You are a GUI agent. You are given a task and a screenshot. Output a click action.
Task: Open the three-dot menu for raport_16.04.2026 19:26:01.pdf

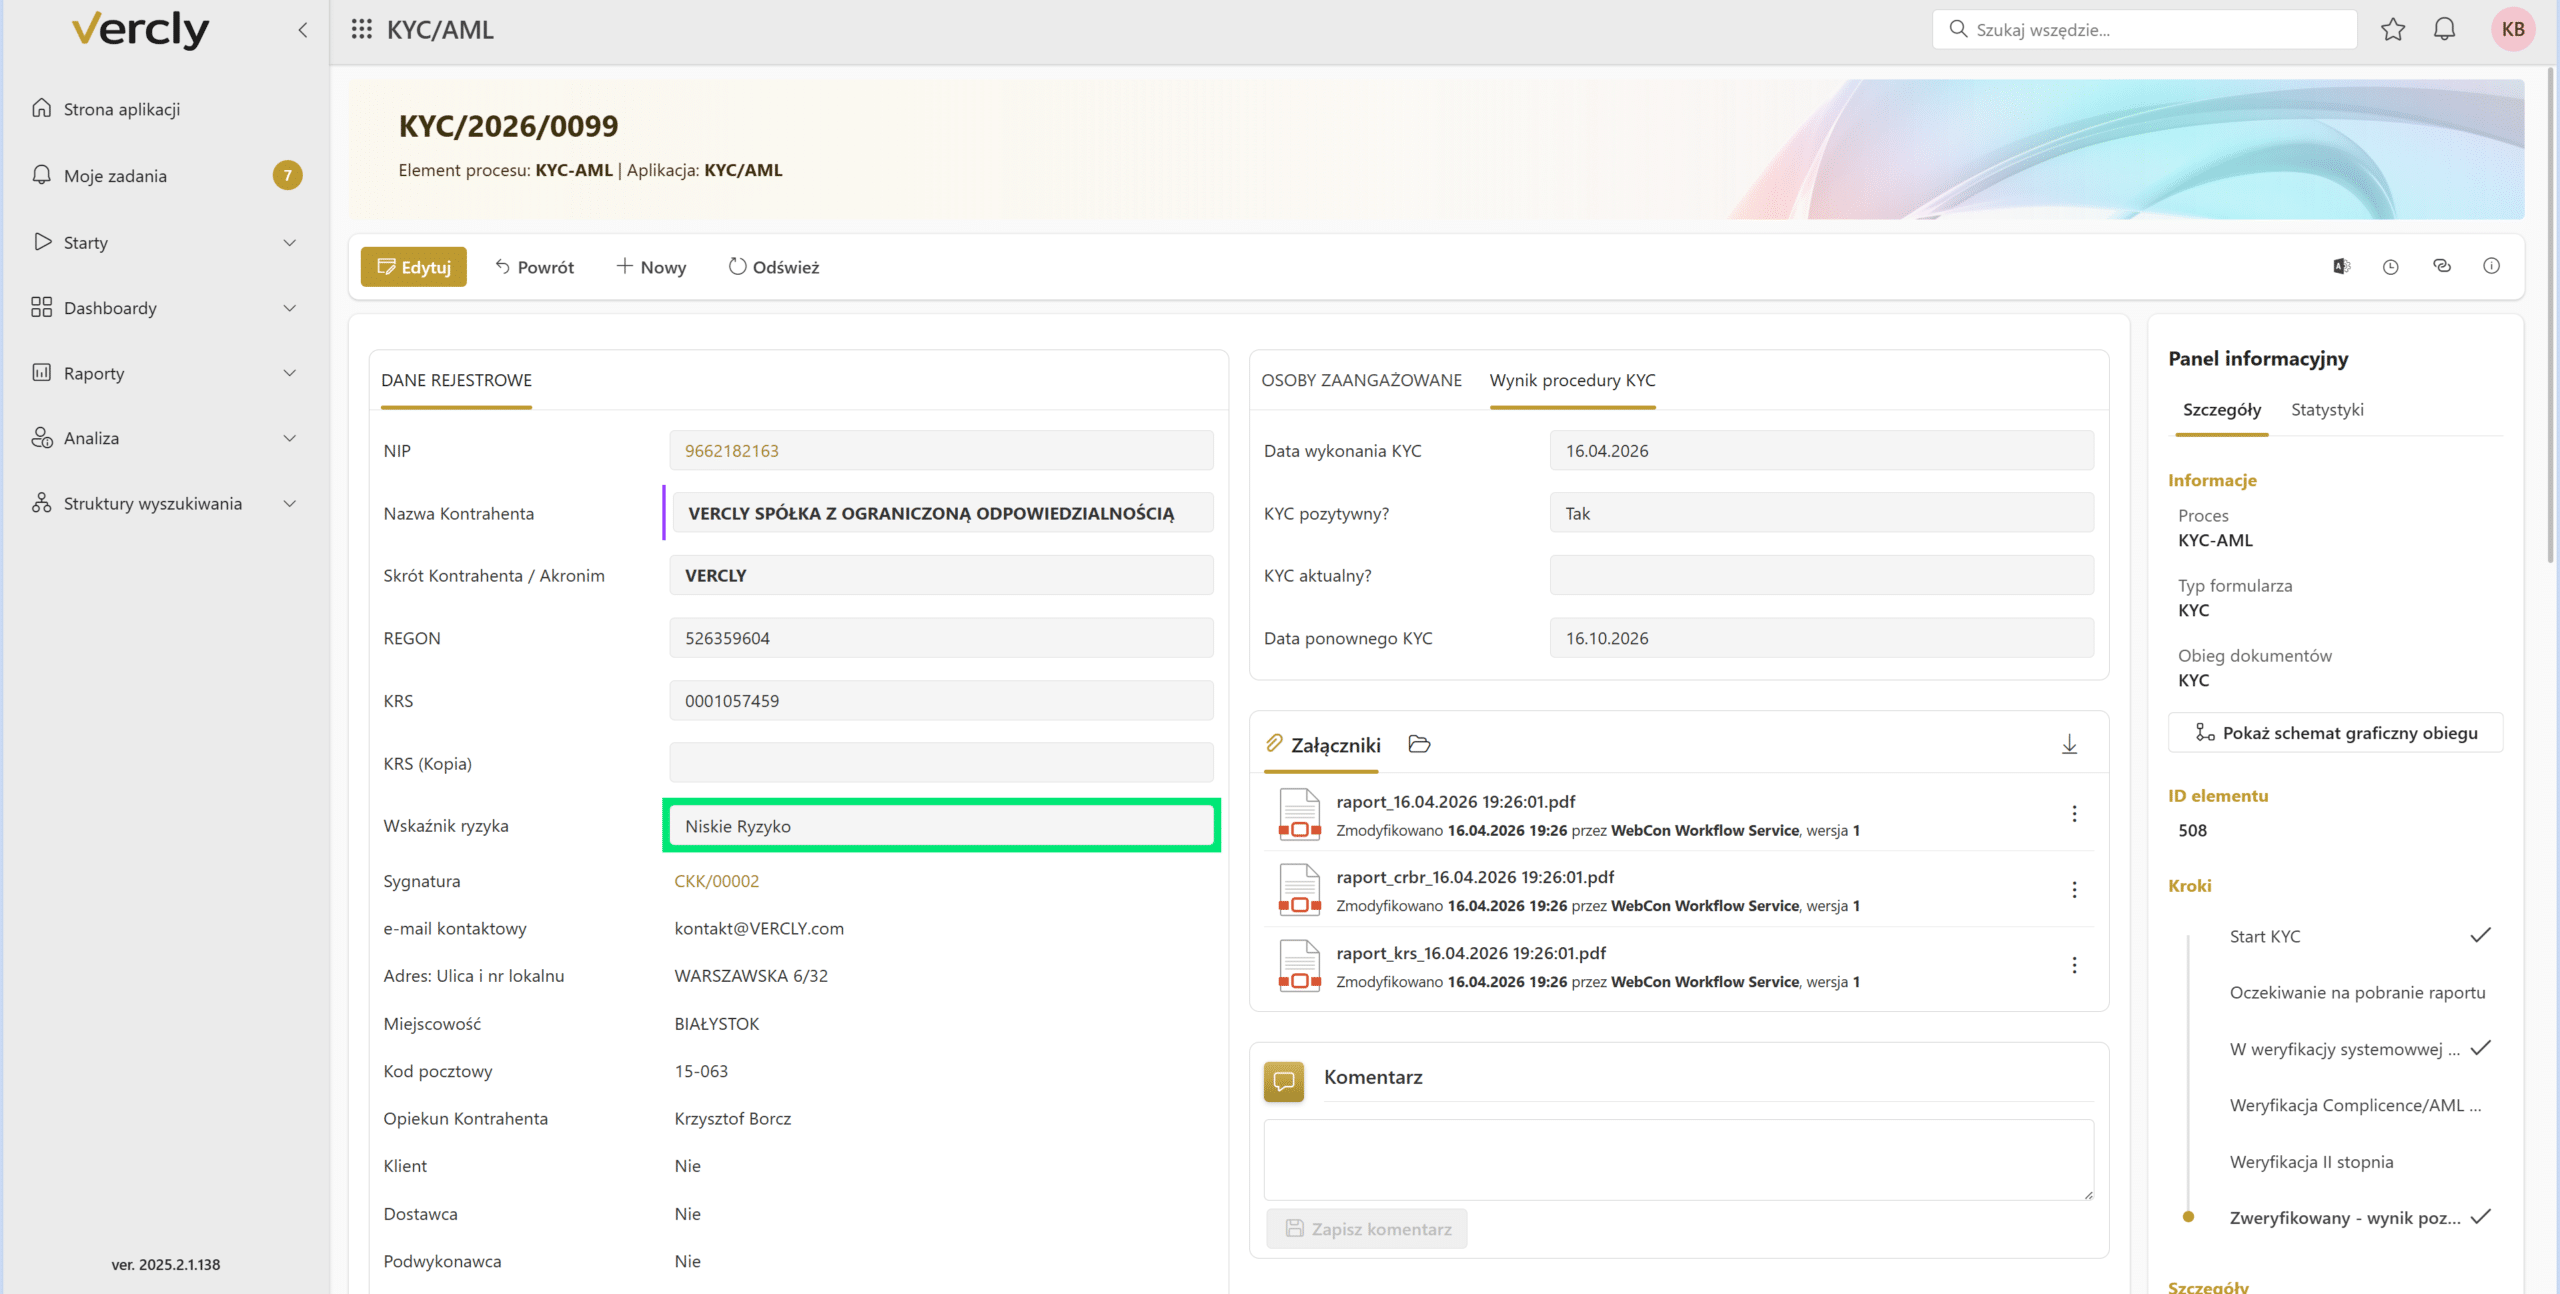pyautogui.click(x=2074, y=814)
